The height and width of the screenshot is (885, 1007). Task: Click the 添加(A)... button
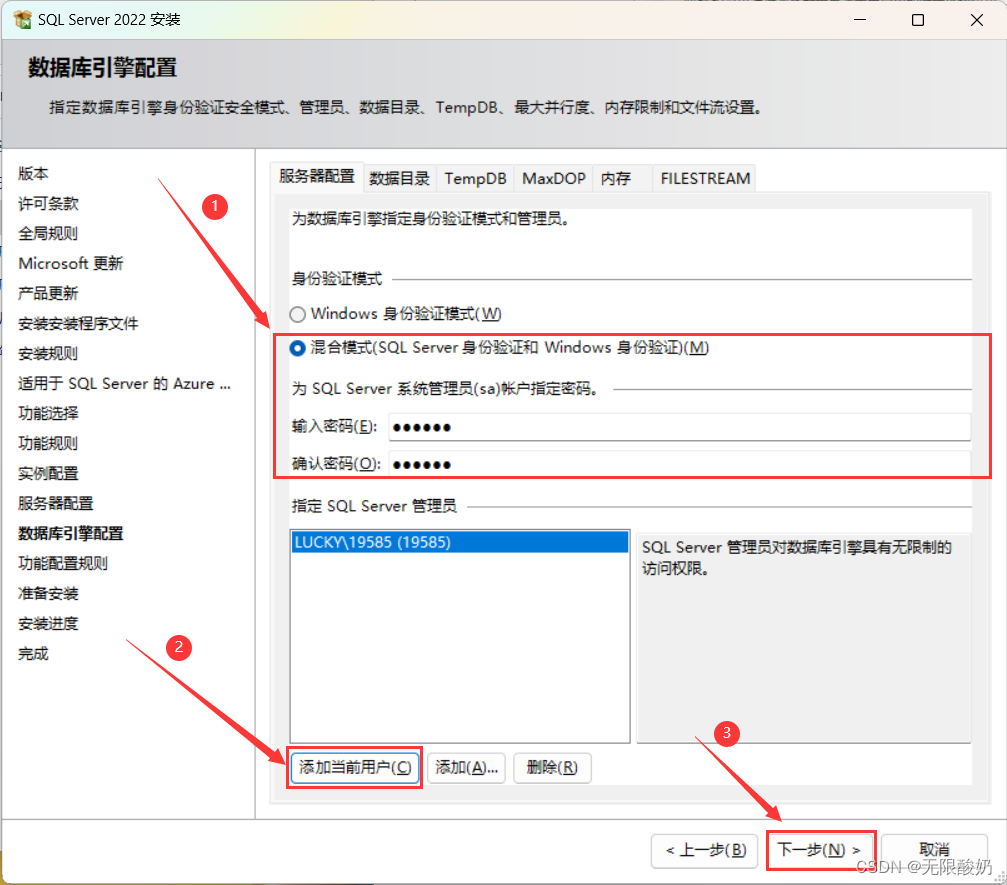coord(467,768)
